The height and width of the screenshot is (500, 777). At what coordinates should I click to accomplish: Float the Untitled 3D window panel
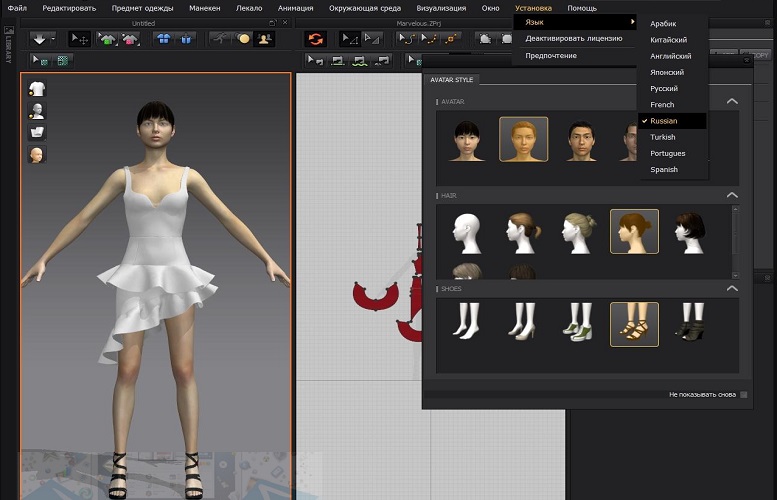(273, 23)
